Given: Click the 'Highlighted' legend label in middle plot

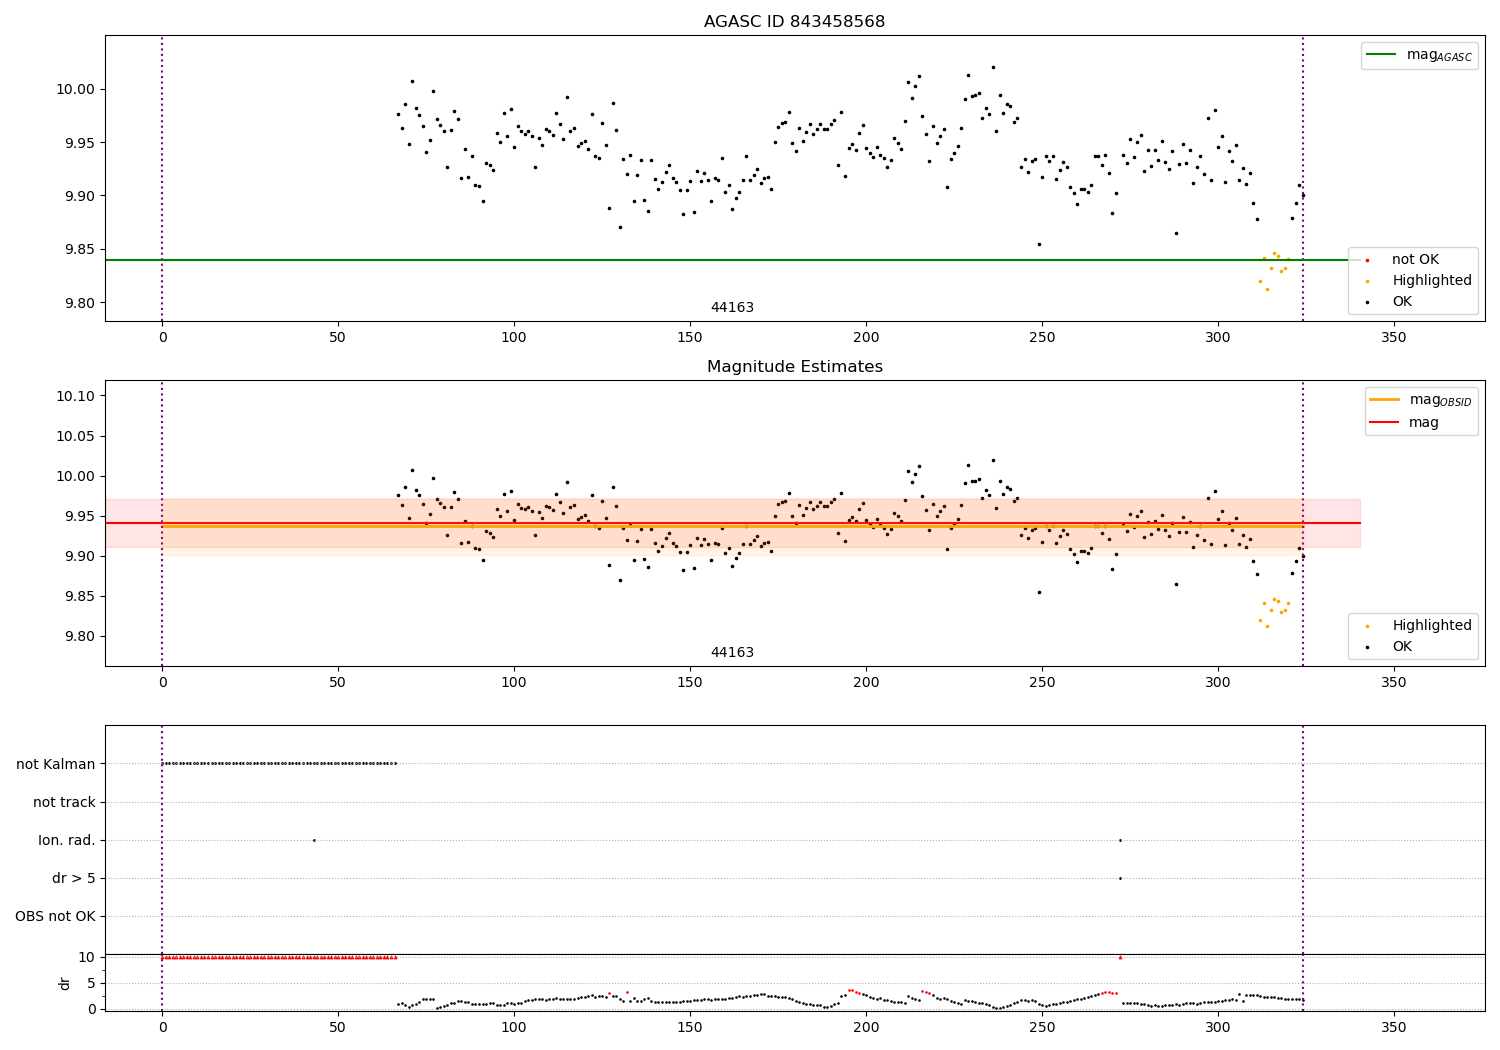Looking at the screenshot, I should tap(1432, 626).
